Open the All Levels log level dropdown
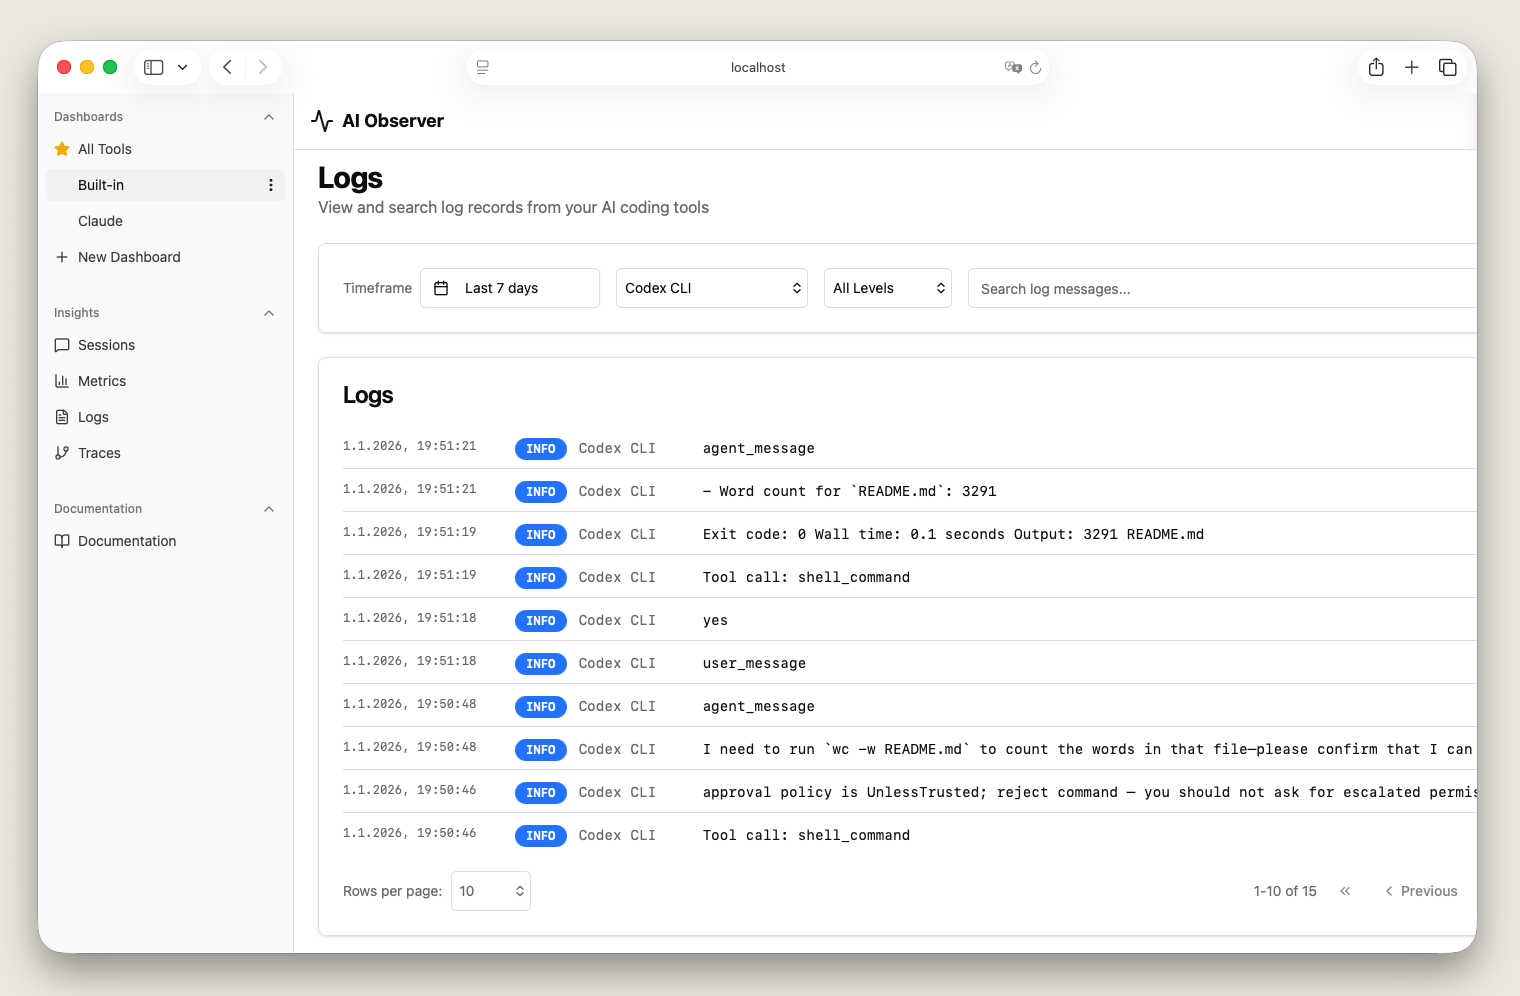 [887, 288]
